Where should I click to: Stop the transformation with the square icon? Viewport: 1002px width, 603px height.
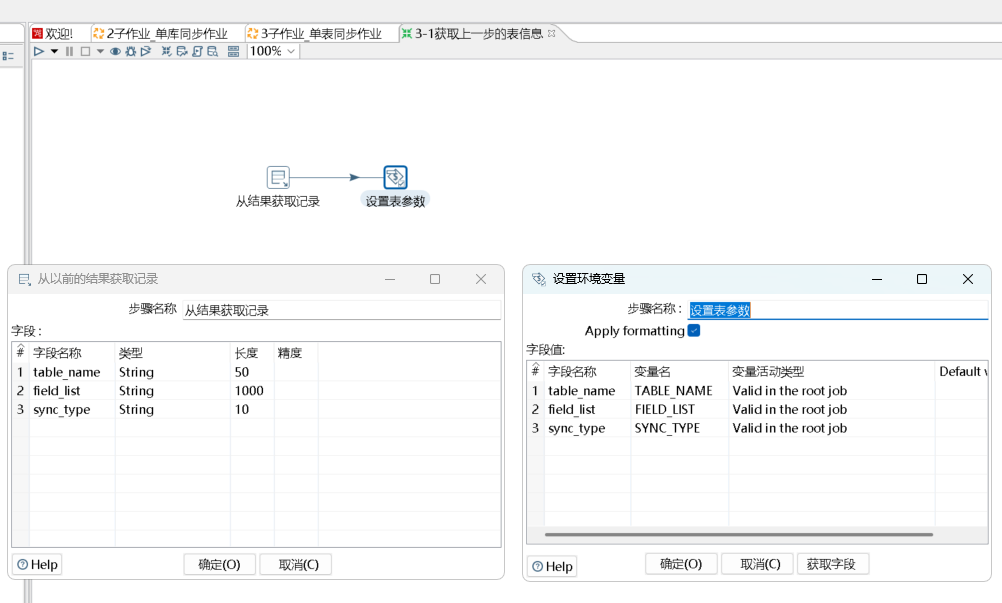point(85,51)
